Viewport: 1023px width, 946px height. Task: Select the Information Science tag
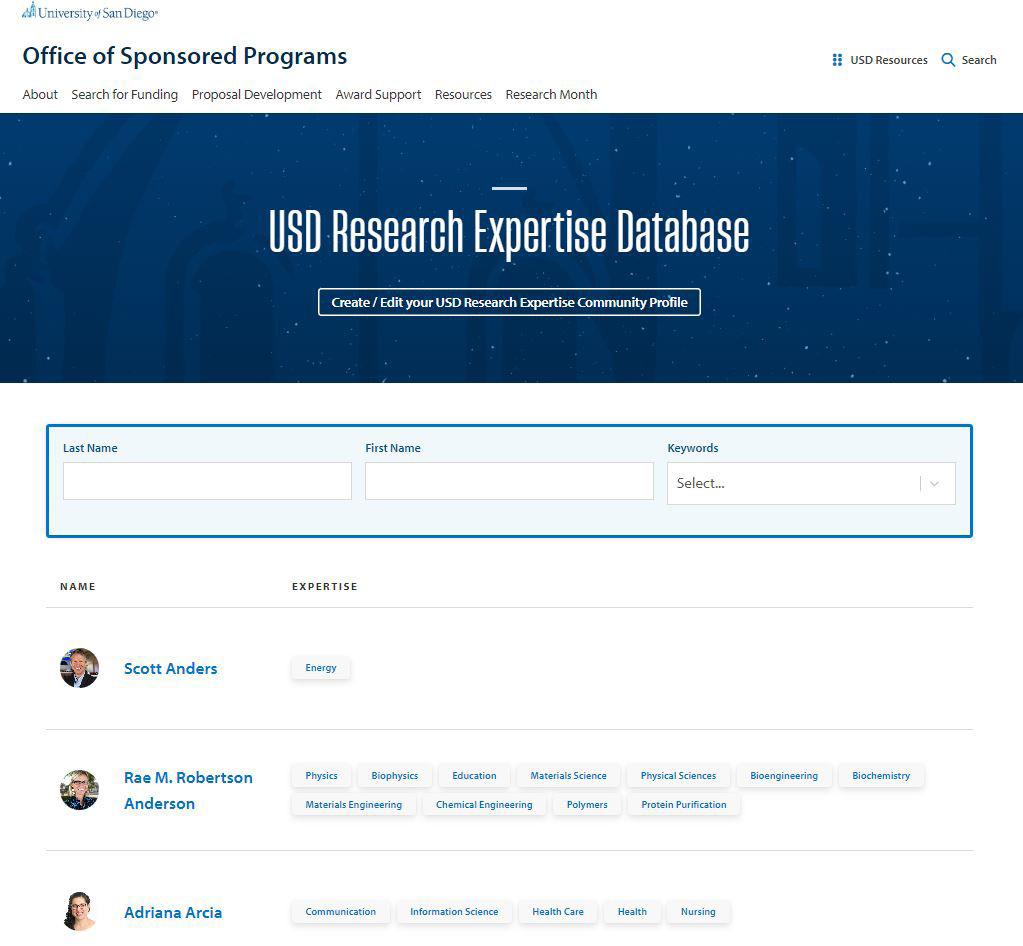point(454,912)
